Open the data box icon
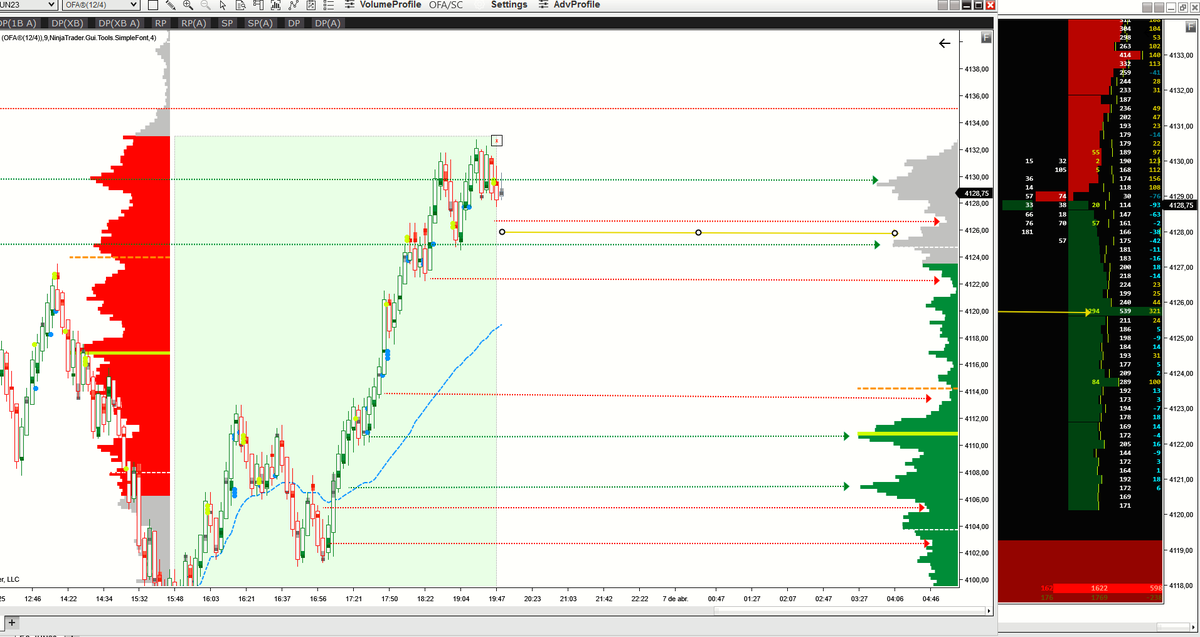The width and height of the screenshot is (1200, 637). (240, 5)
